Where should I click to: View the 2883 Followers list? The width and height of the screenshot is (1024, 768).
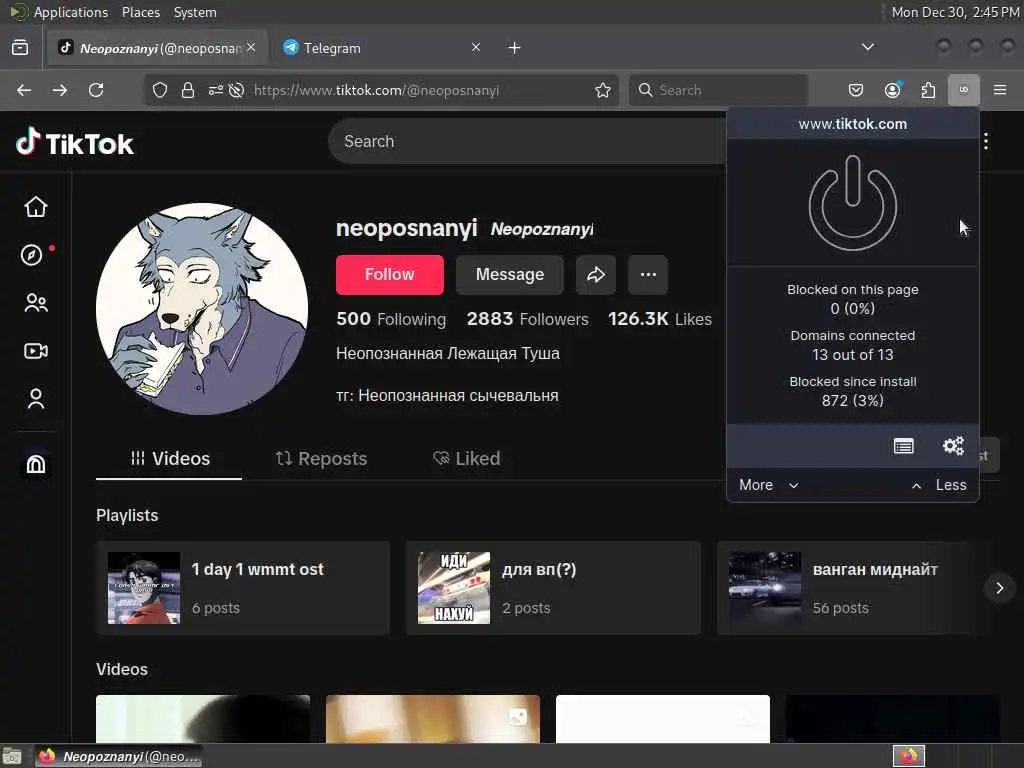[527, 319]
